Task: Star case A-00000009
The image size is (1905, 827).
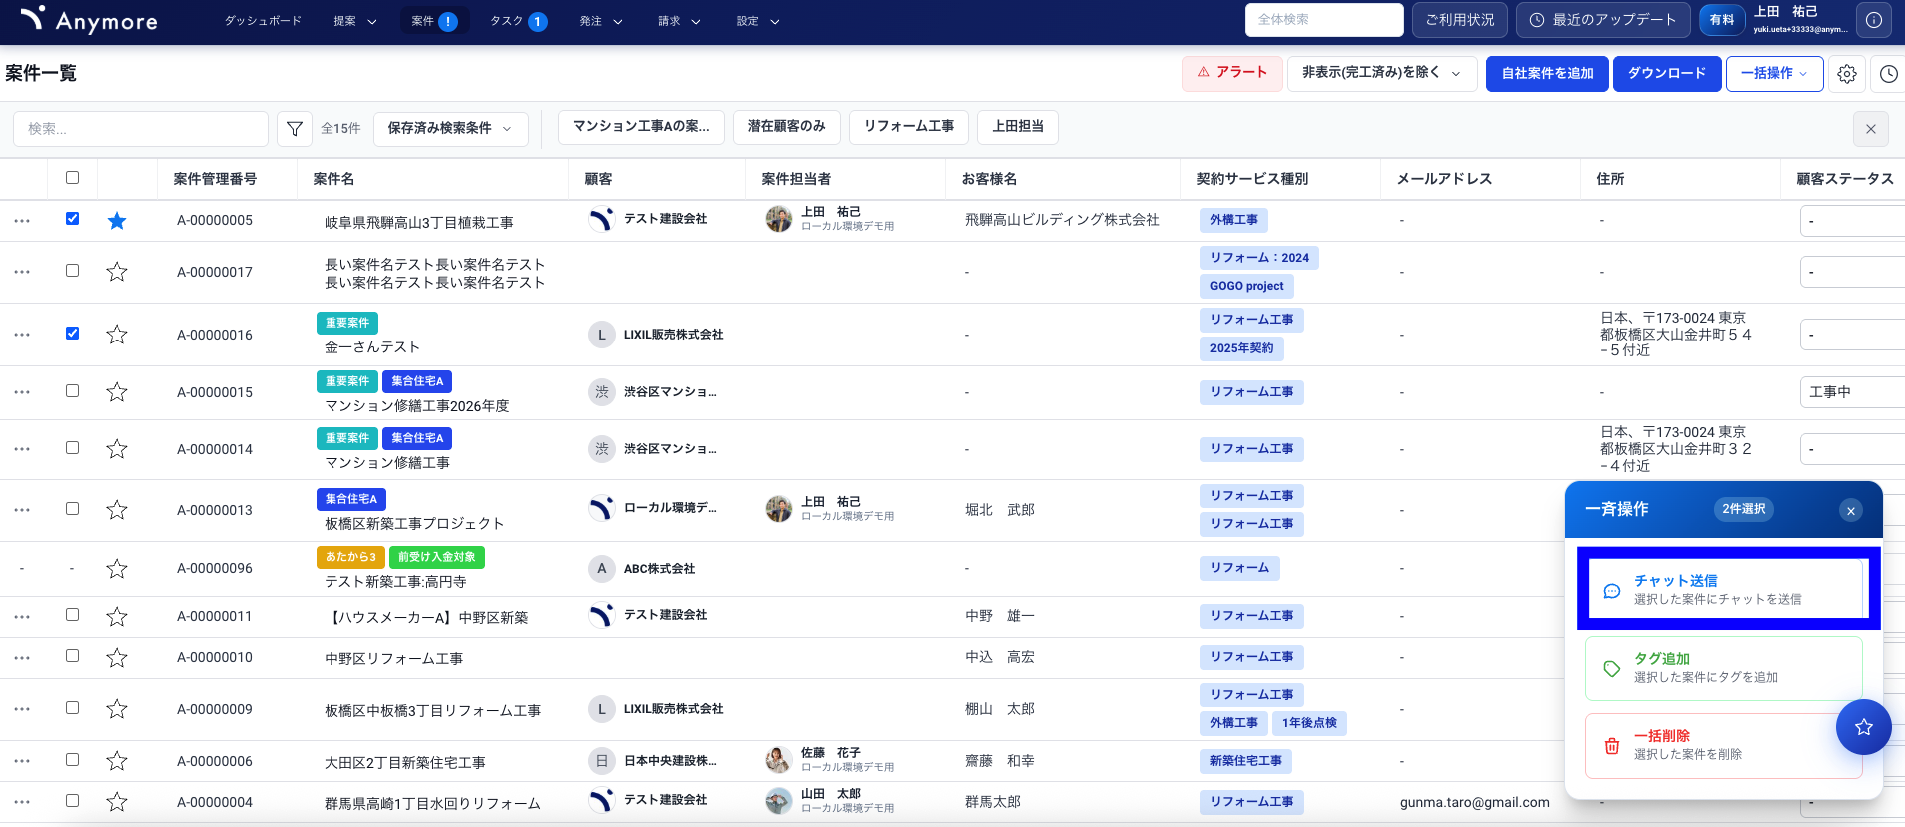Action: [117, 709]
